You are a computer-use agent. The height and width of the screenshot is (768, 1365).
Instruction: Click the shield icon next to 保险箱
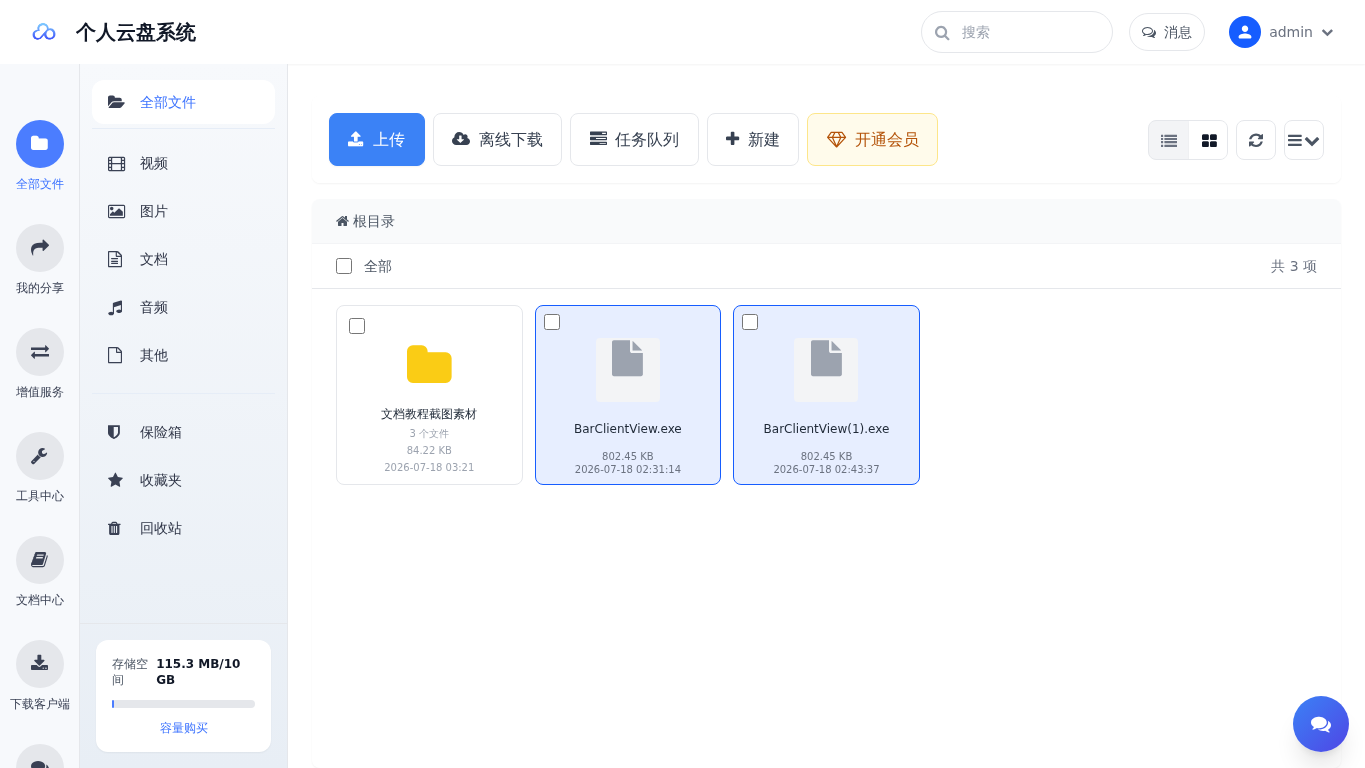click(x=114, y=432)
